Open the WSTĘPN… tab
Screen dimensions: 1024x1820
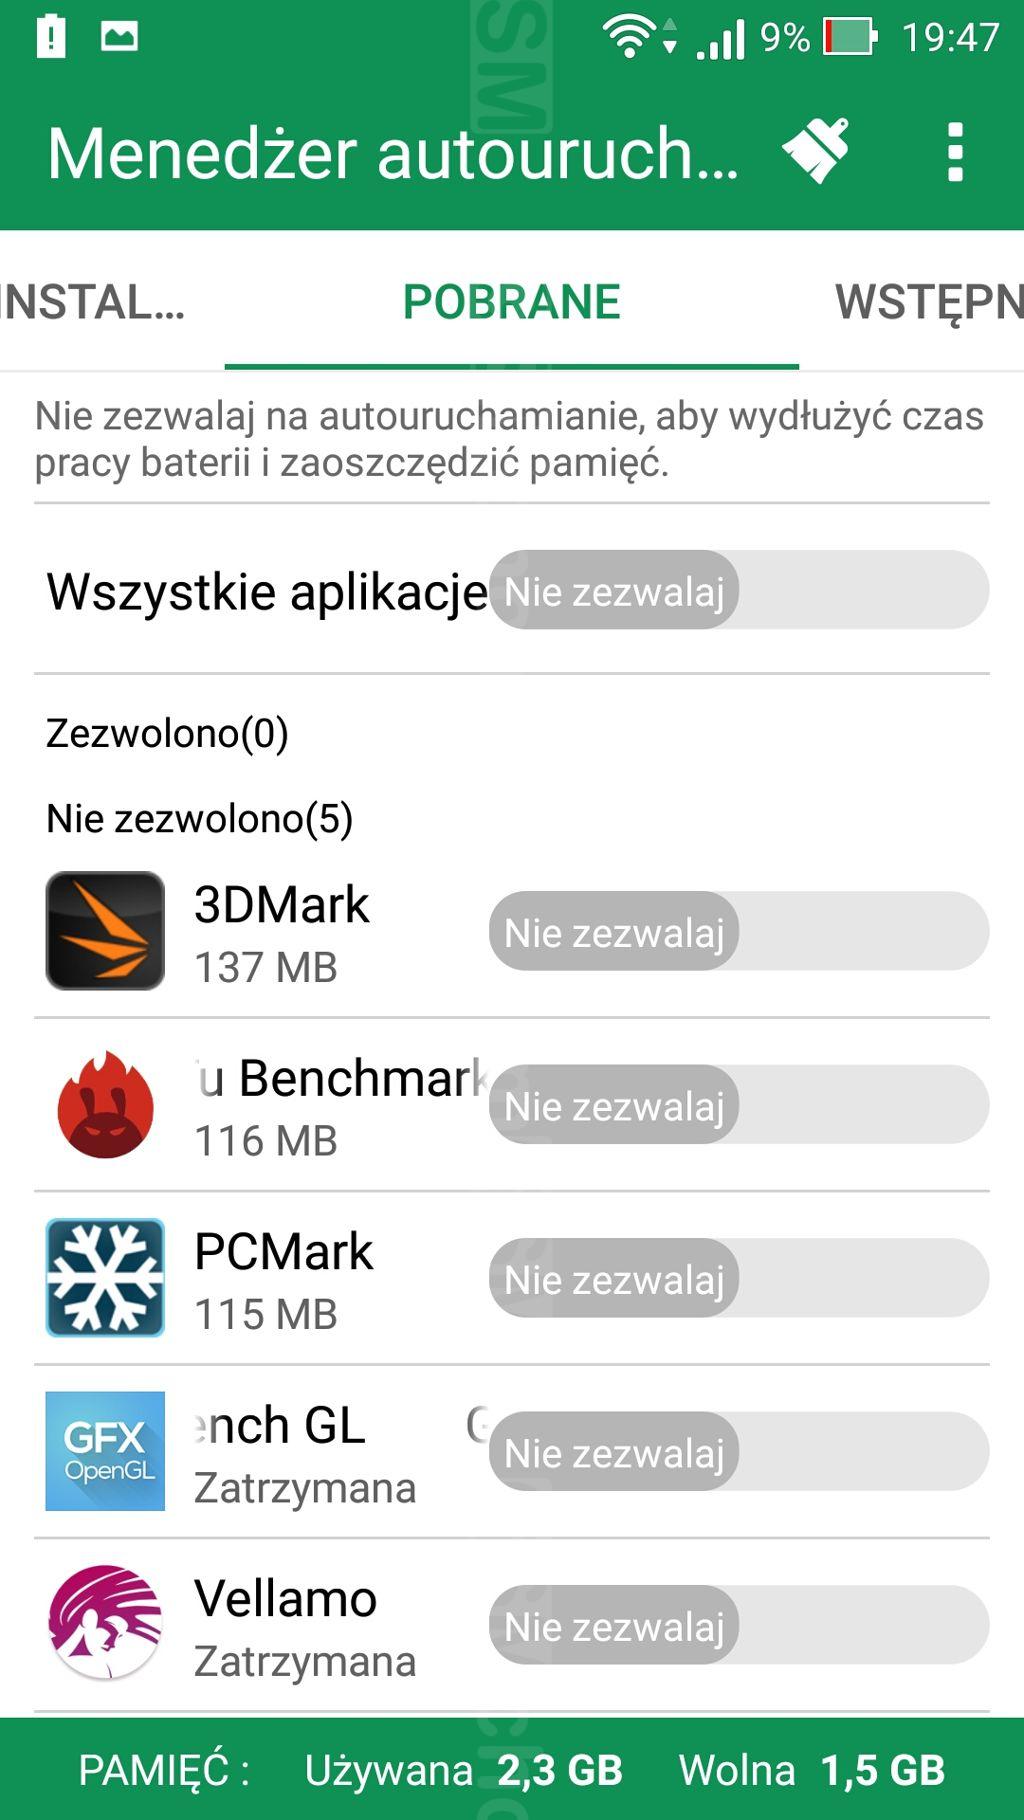click(928, 302)
